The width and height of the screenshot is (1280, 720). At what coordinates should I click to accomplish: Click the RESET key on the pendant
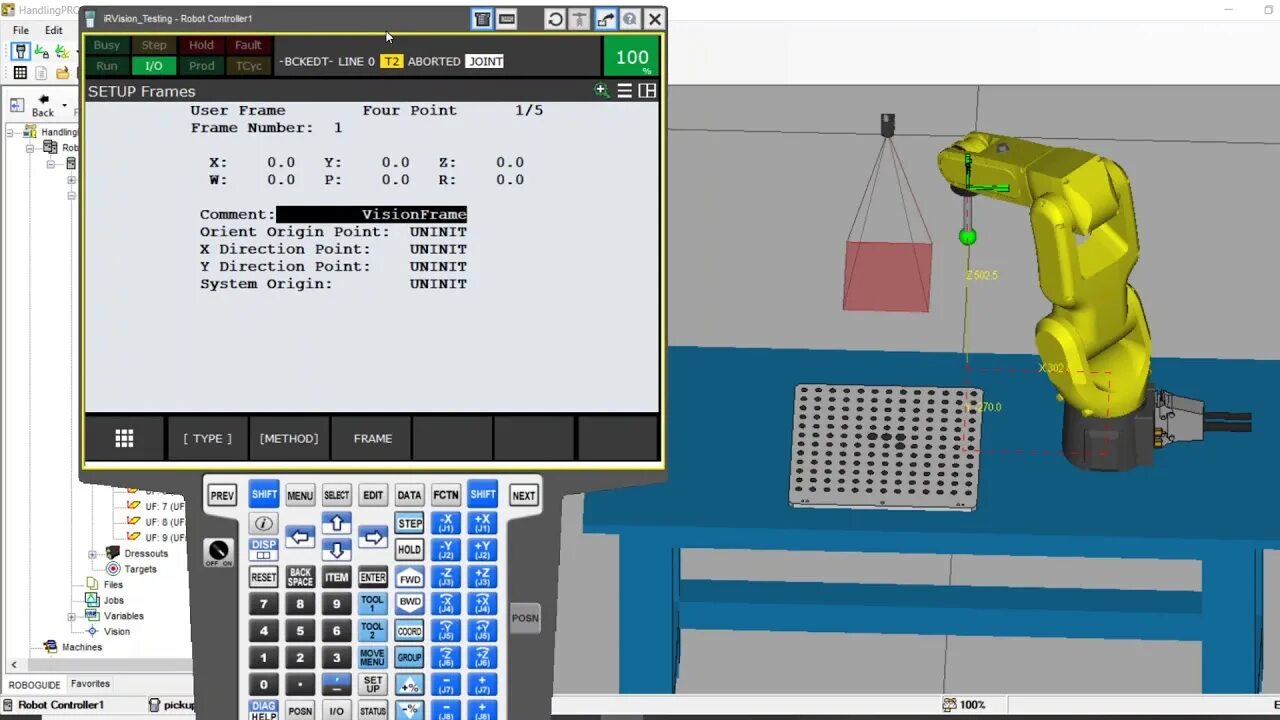pyautogui.click(x=263, y=577)
